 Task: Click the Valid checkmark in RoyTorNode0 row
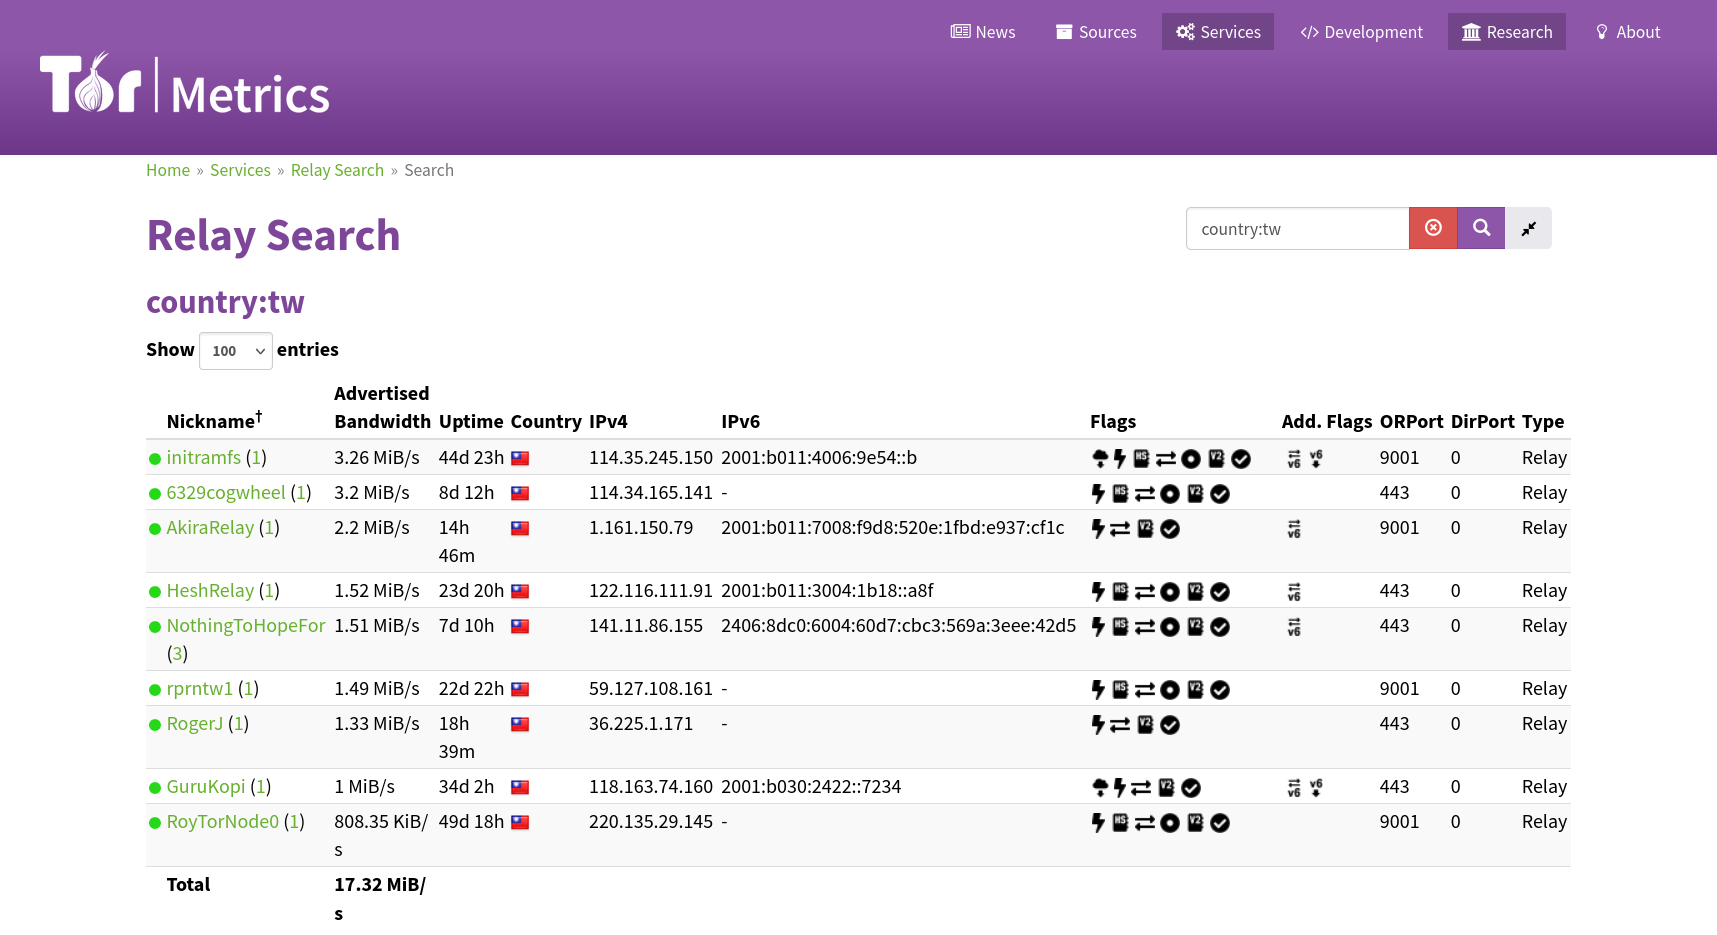[1220, 823]
